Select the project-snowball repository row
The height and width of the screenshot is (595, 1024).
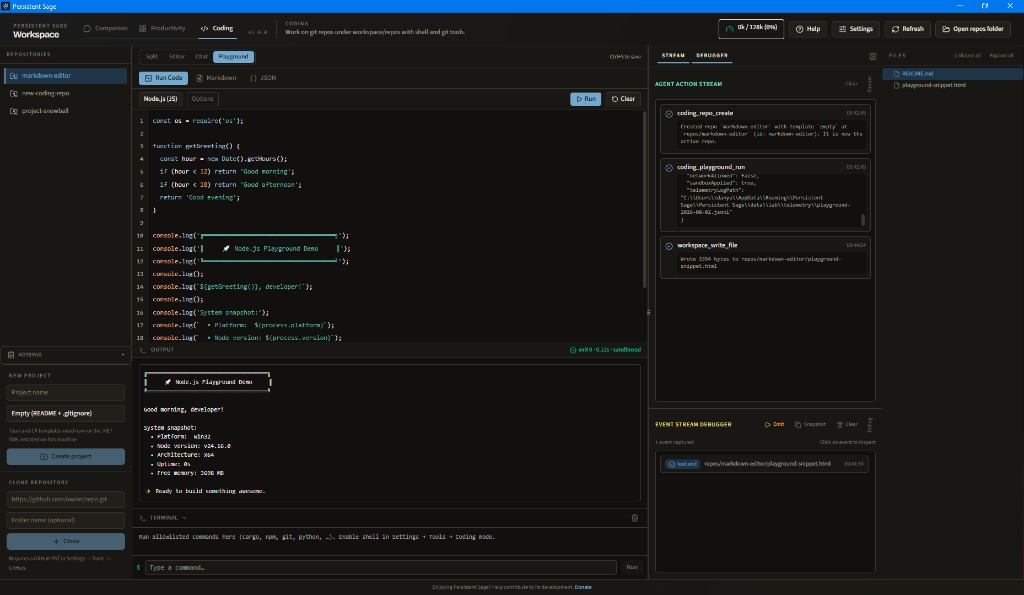65,111
